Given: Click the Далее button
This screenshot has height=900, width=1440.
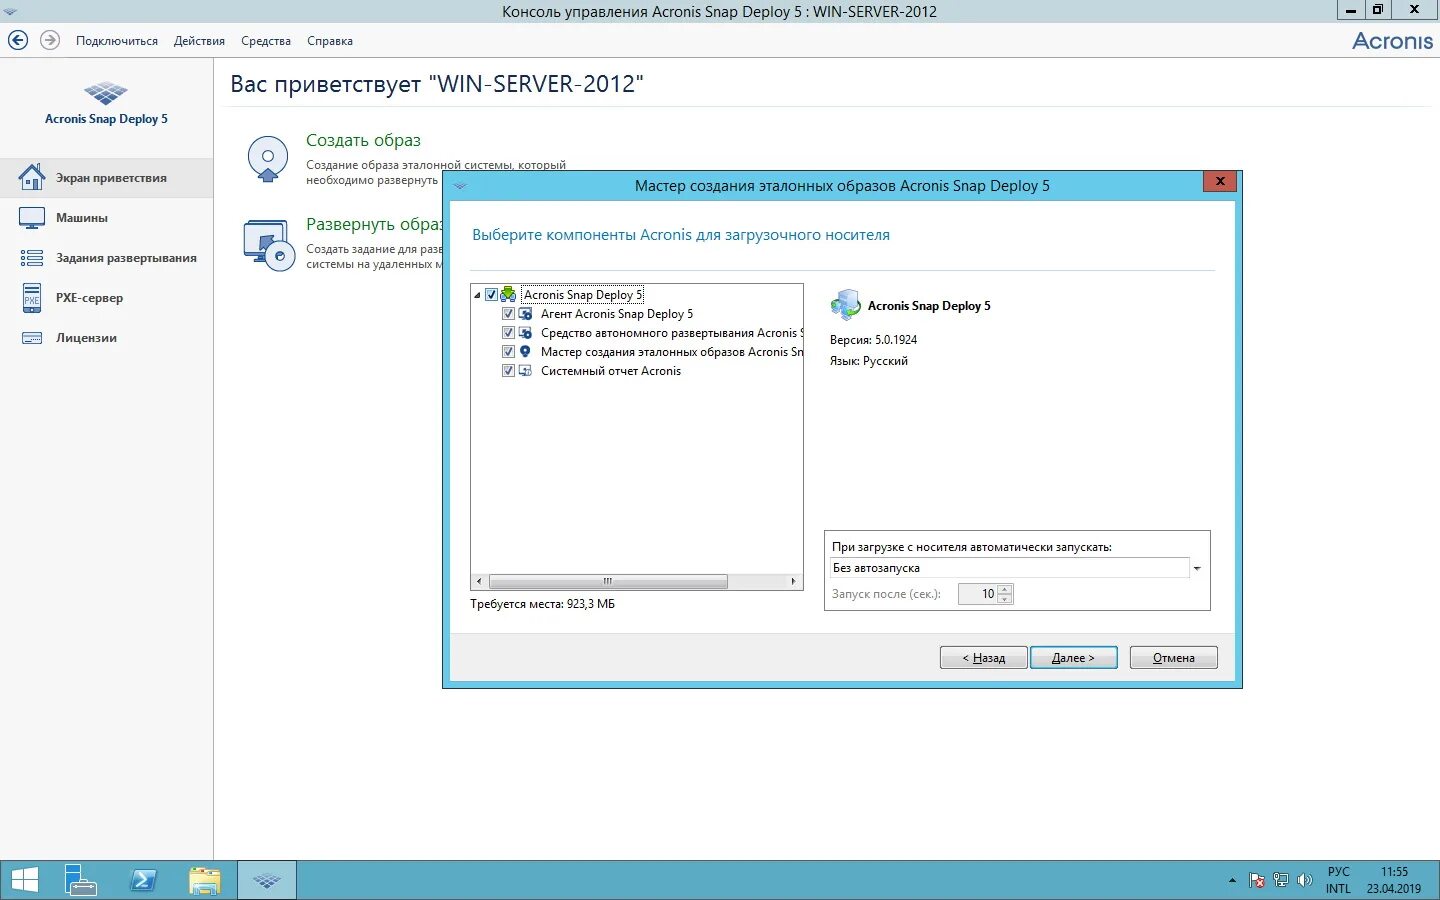Looking at the screenshot, I should pyautogui.click(x=1073, y=657).
